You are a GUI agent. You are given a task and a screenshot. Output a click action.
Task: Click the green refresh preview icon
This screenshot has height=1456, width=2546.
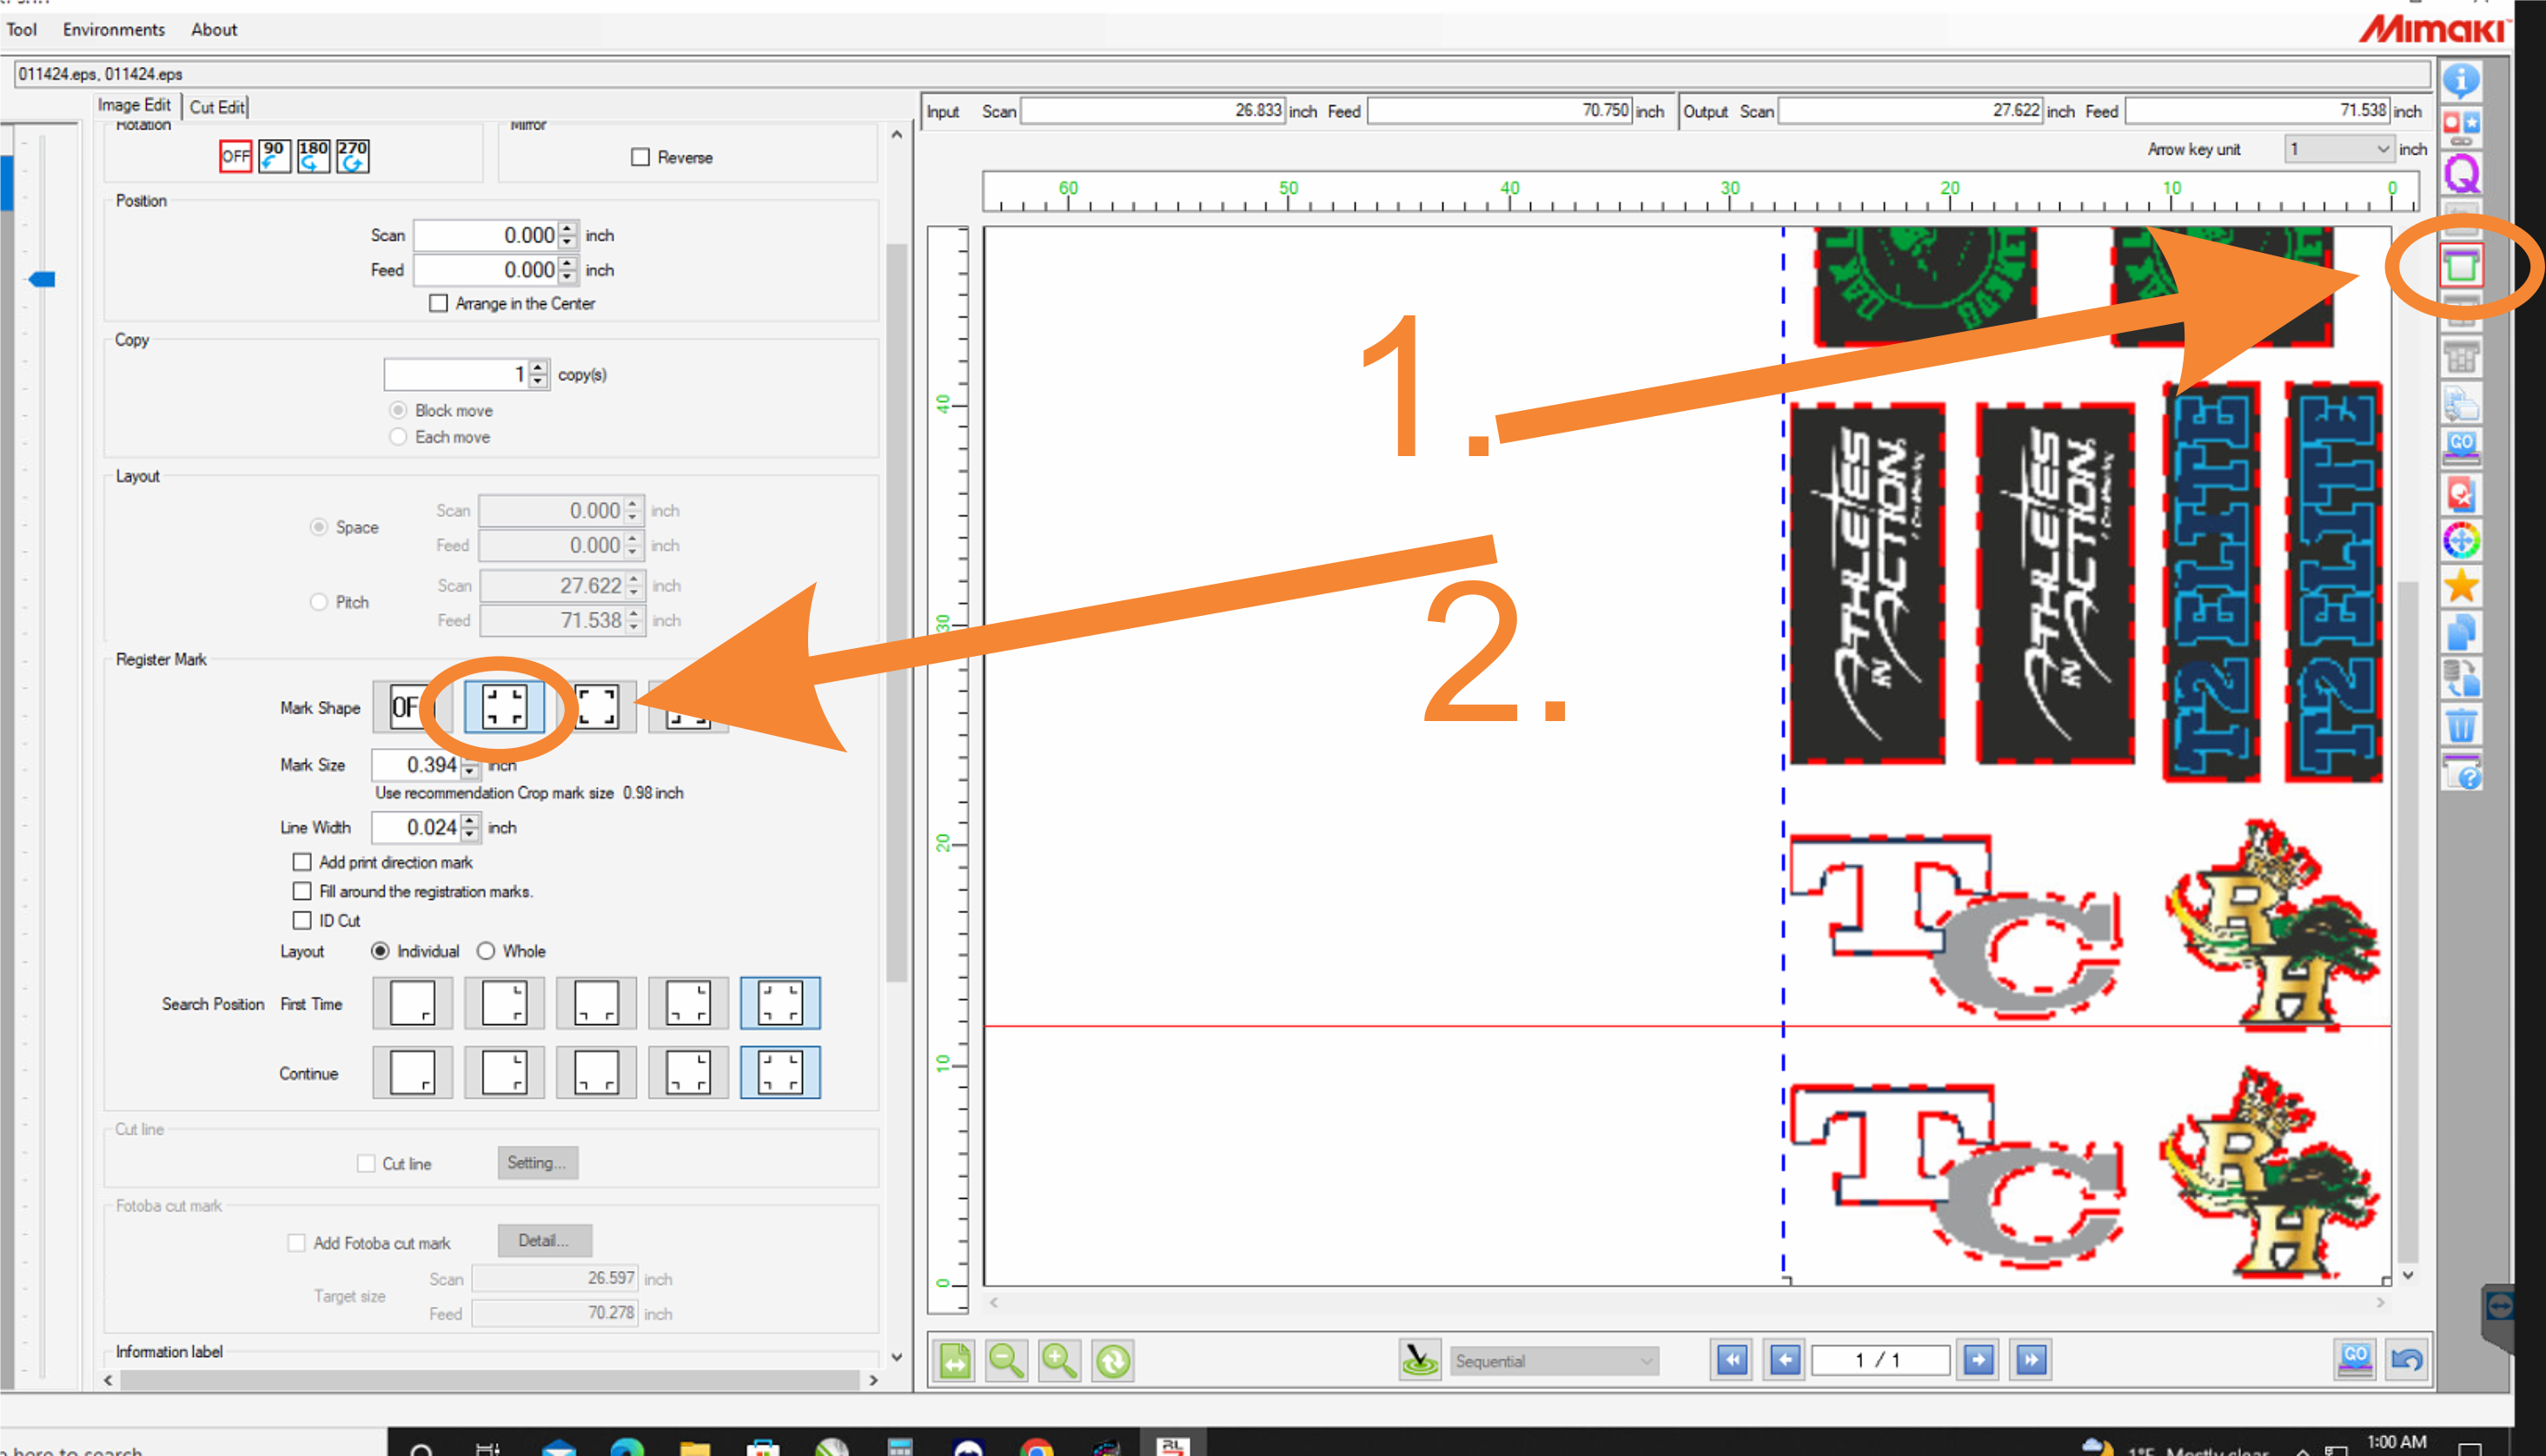1112,1361
